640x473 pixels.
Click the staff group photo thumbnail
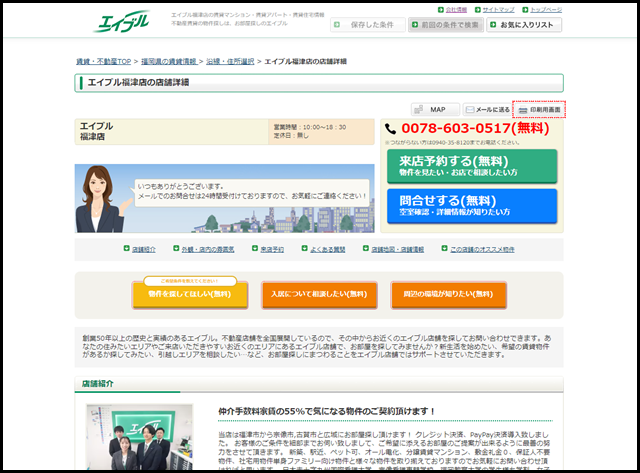click(140, 437)
